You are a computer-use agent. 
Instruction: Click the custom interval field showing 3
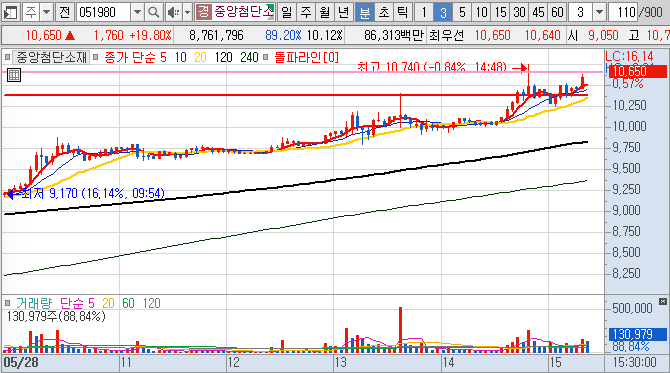581,12
